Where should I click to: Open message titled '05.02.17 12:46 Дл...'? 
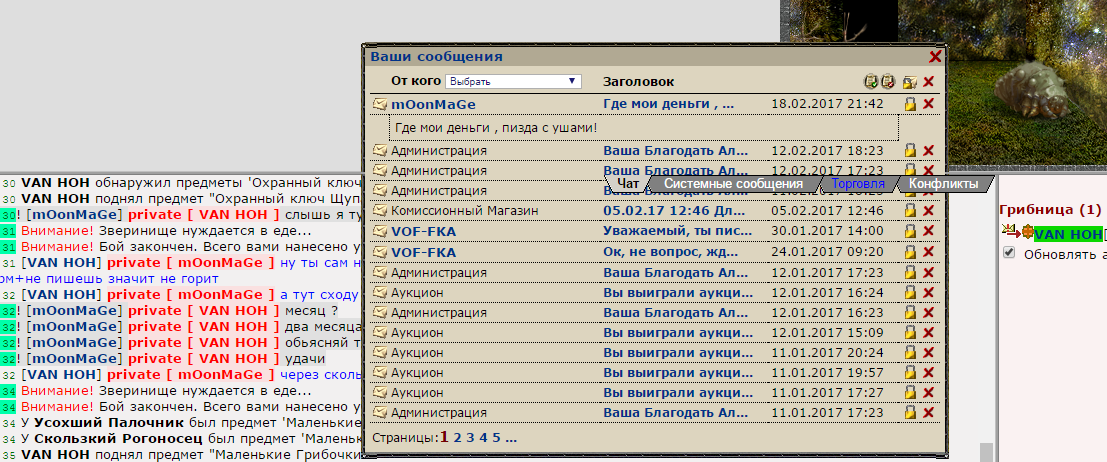(x=674, y=211)
